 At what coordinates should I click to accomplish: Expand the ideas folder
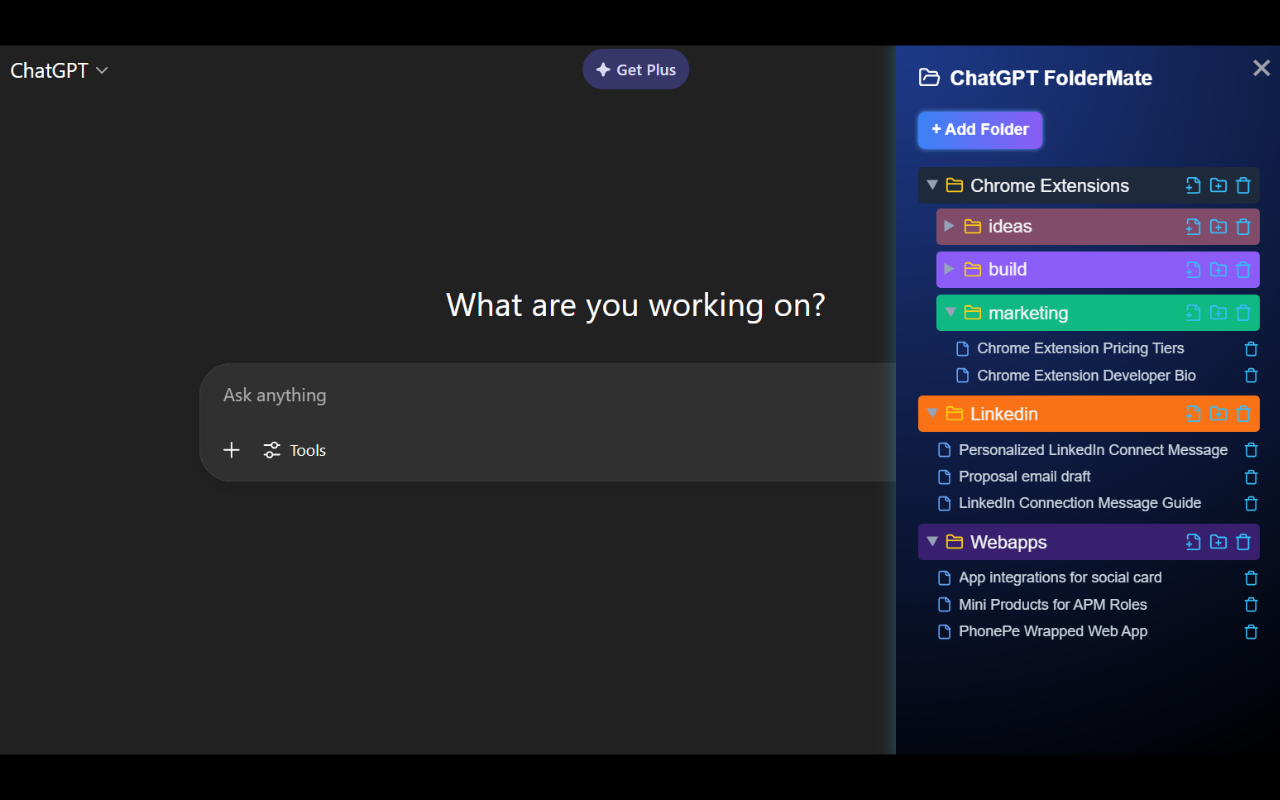(949, 226)
